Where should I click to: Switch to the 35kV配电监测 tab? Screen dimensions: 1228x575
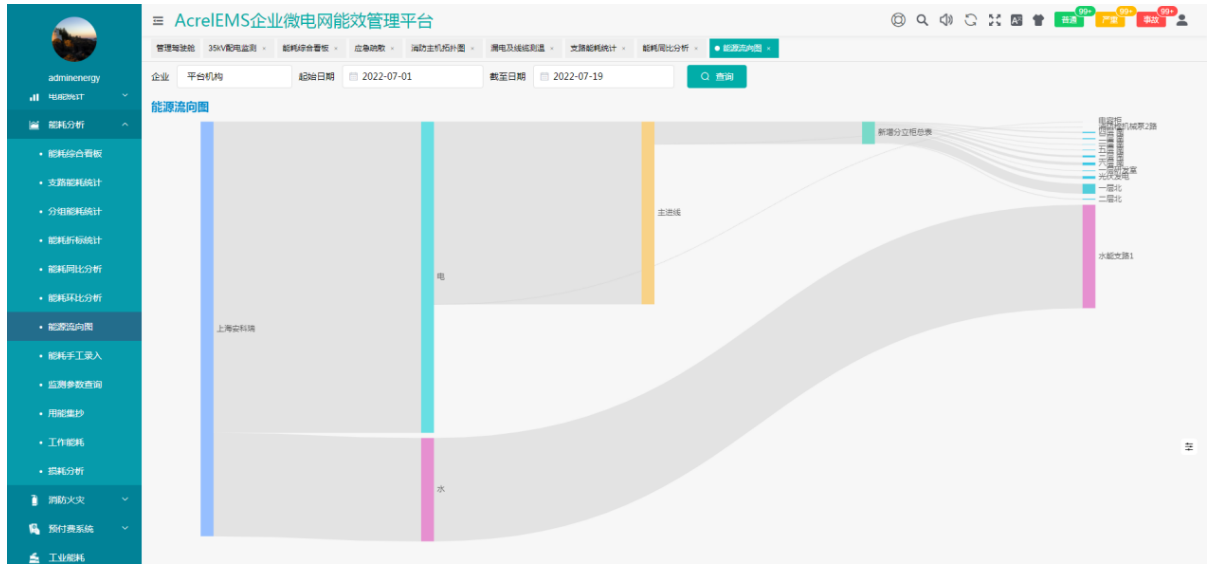tap(232, 48)
